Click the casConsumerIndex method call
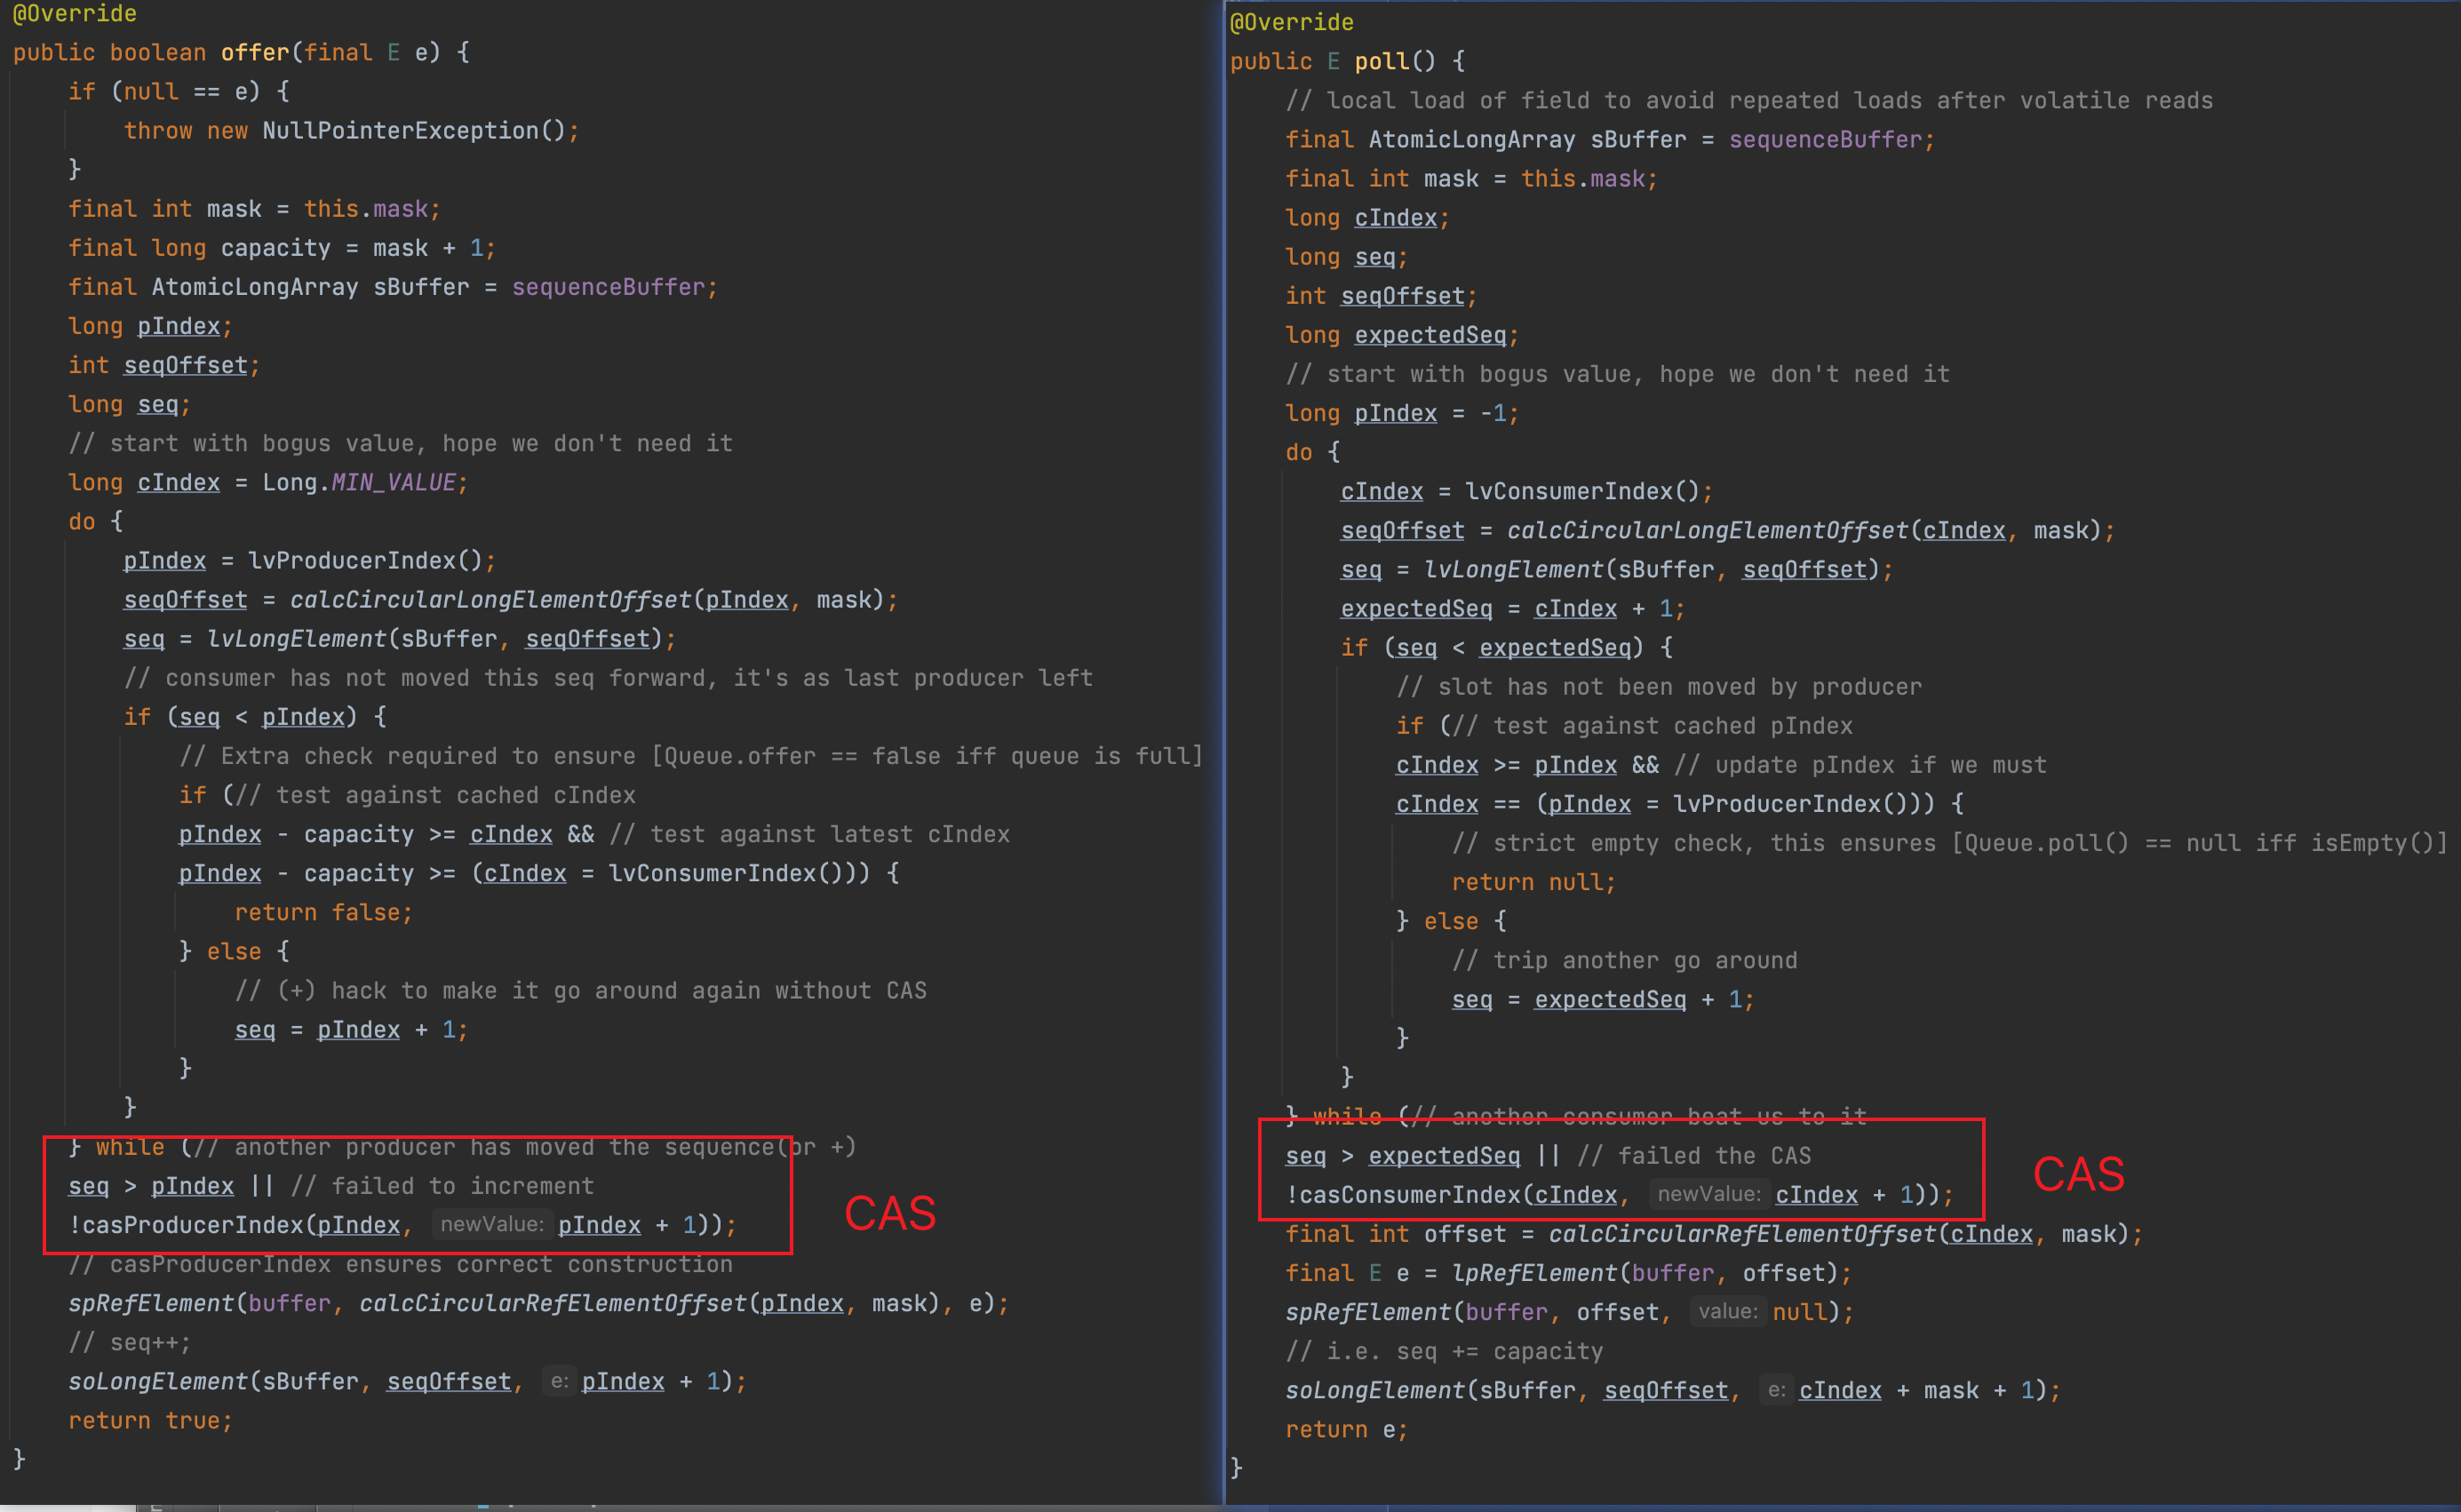The height and width of the screenshot is (1512, 2461). coord(1410,1194)
